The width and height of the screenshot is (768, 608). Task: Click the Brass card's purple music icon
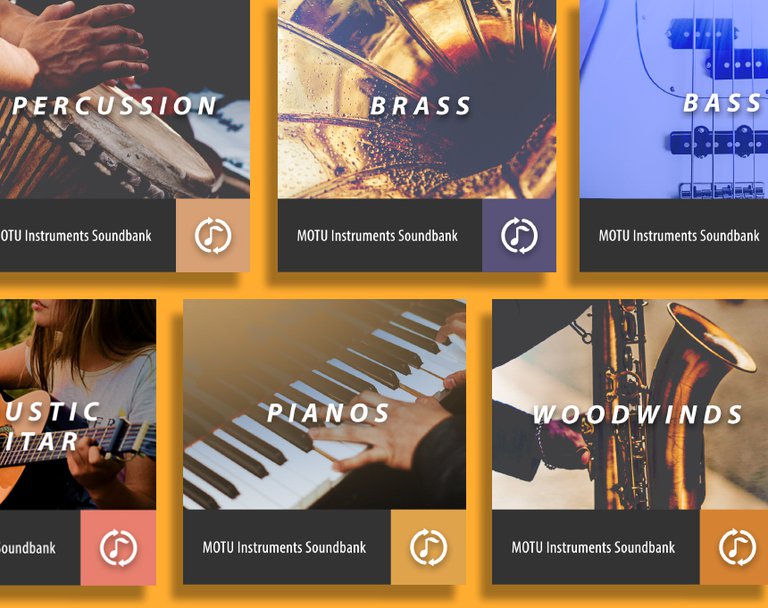519,236
